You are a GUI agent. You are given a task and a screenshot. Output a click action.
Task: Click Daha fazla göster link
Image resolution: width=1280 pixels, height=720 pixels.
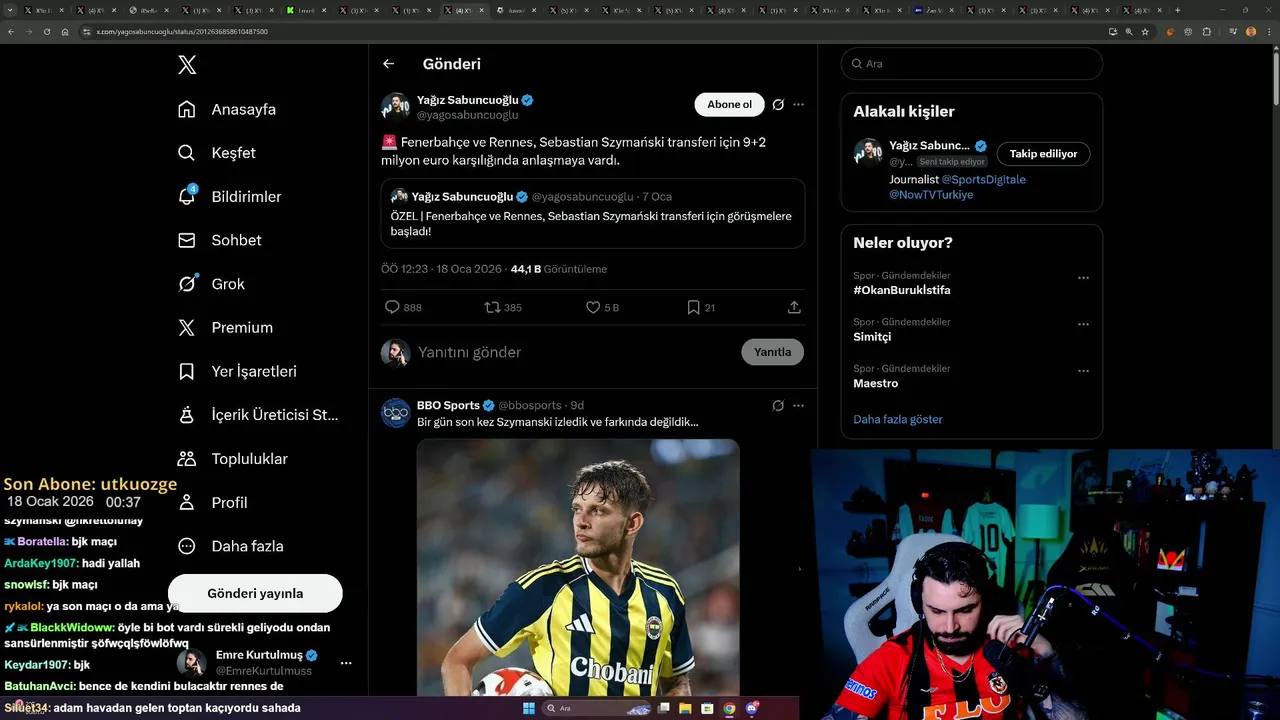click(898, 419)
